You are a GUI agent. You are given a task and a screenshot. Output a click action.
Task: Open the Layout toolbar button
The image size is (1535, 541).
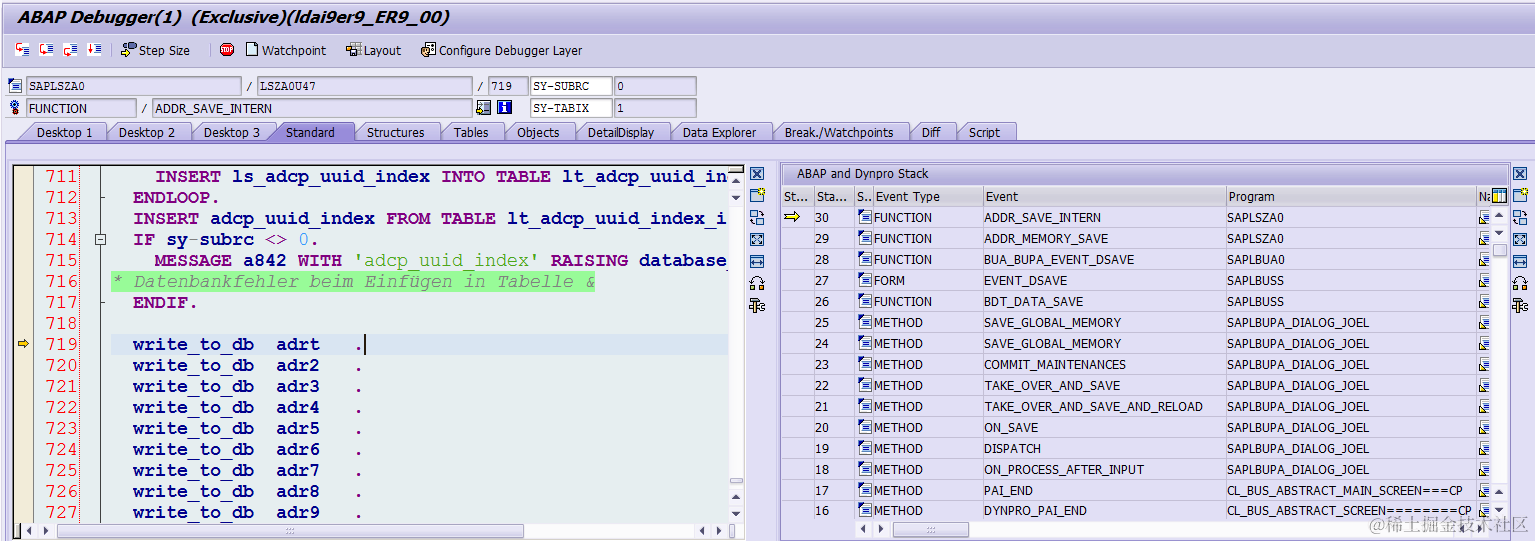tap(373, 50)
